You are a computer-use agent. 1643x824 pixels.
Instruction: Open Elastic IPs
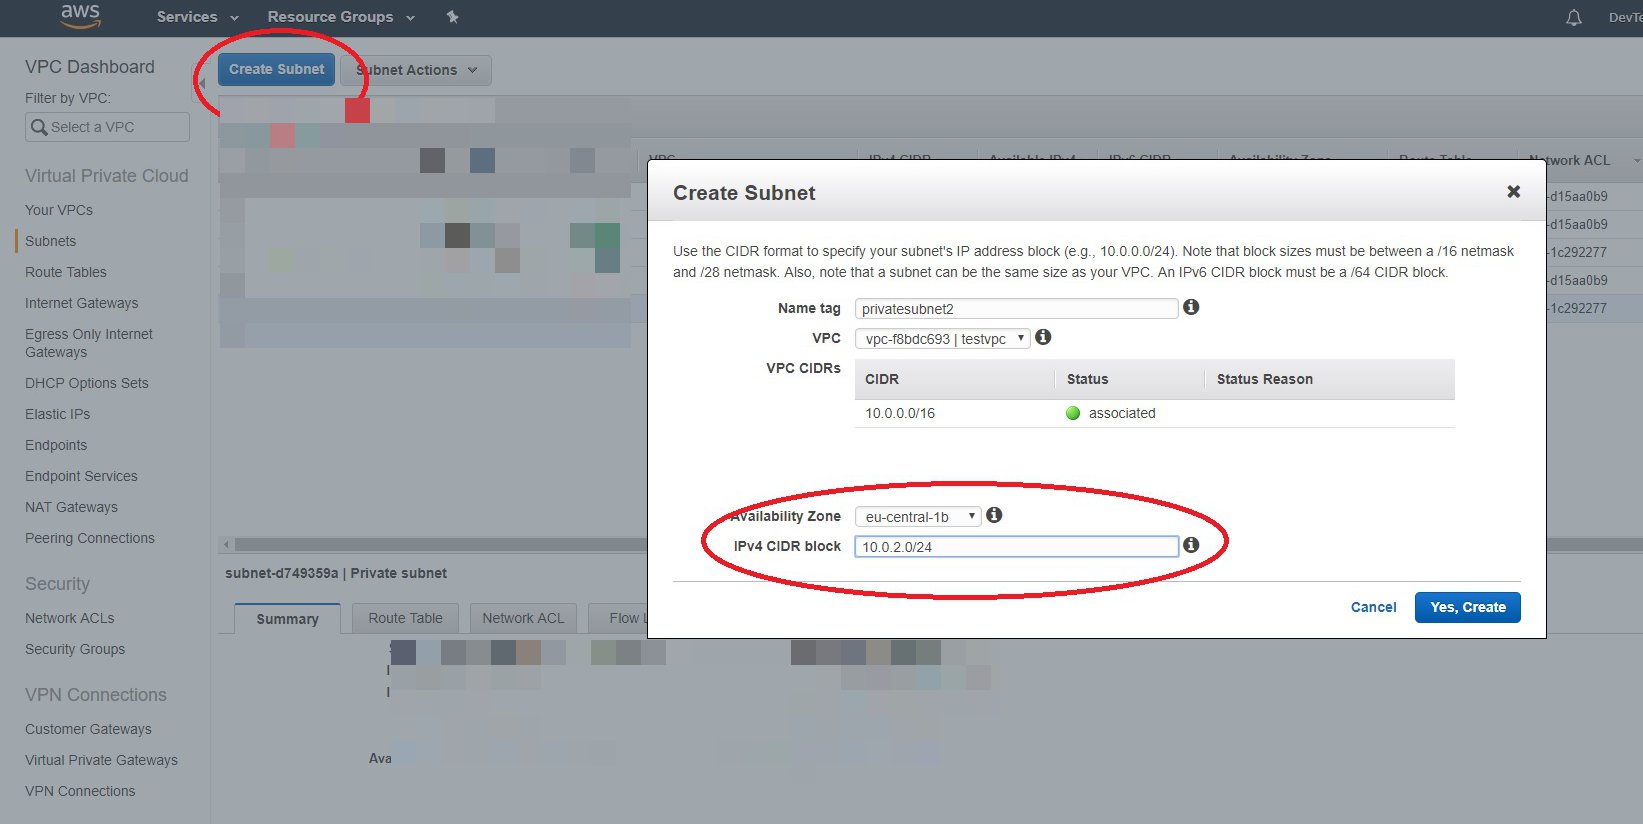57,414
